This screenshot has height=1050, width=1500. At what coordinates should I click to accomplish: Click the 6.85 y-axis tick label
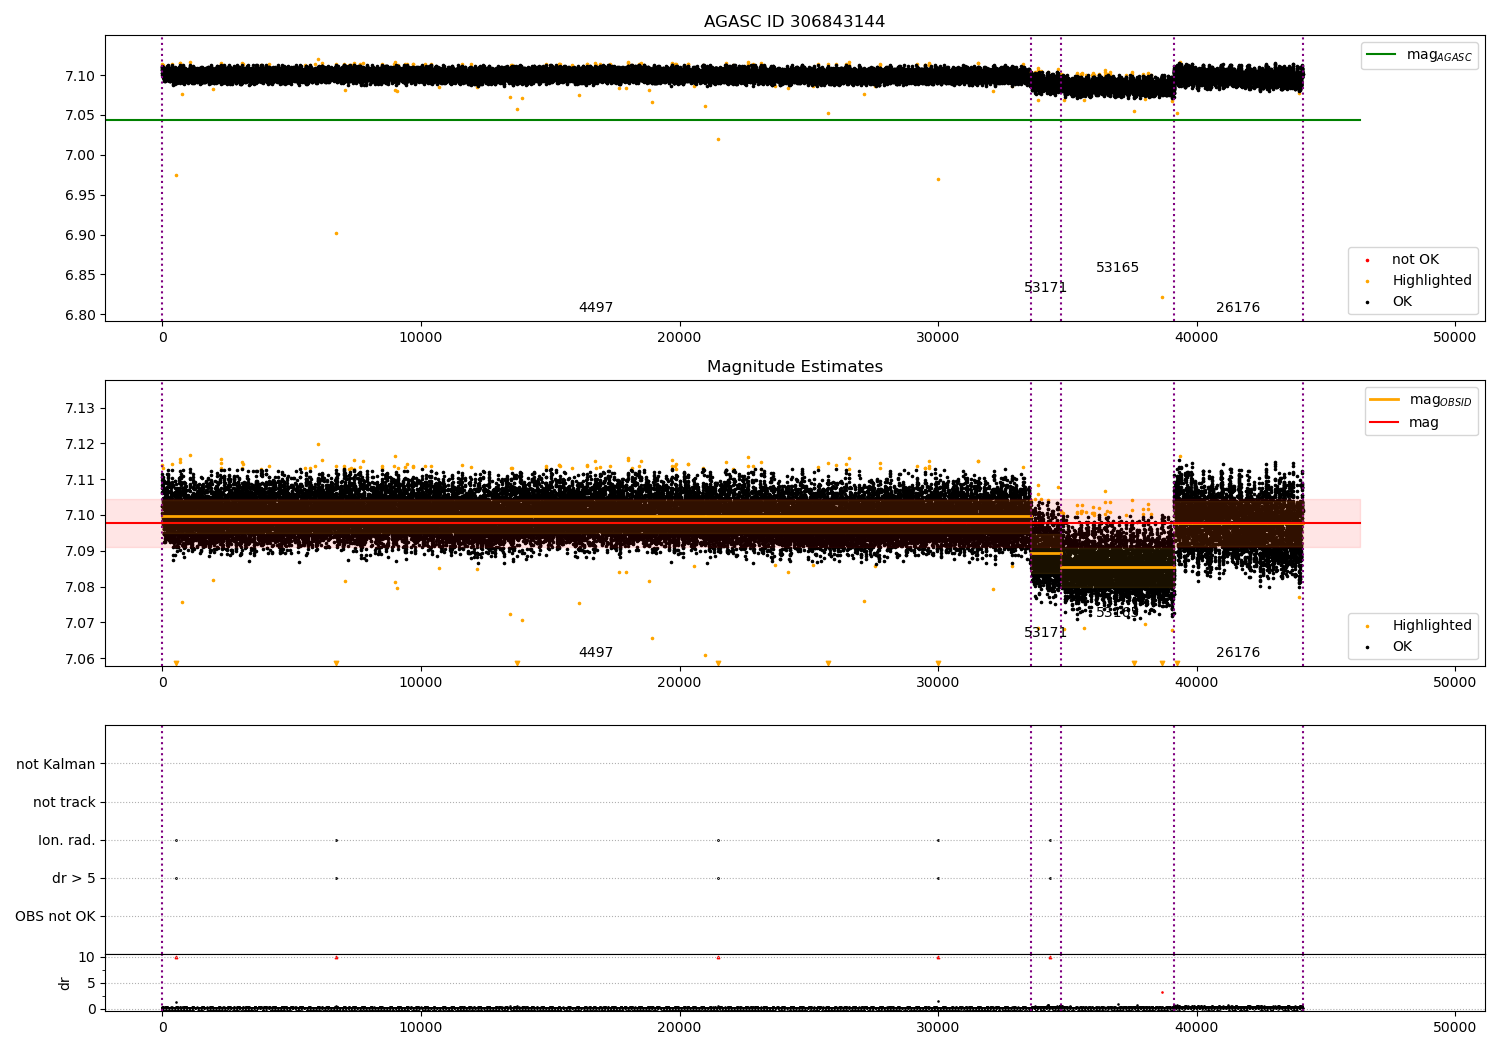coord(80,276)
